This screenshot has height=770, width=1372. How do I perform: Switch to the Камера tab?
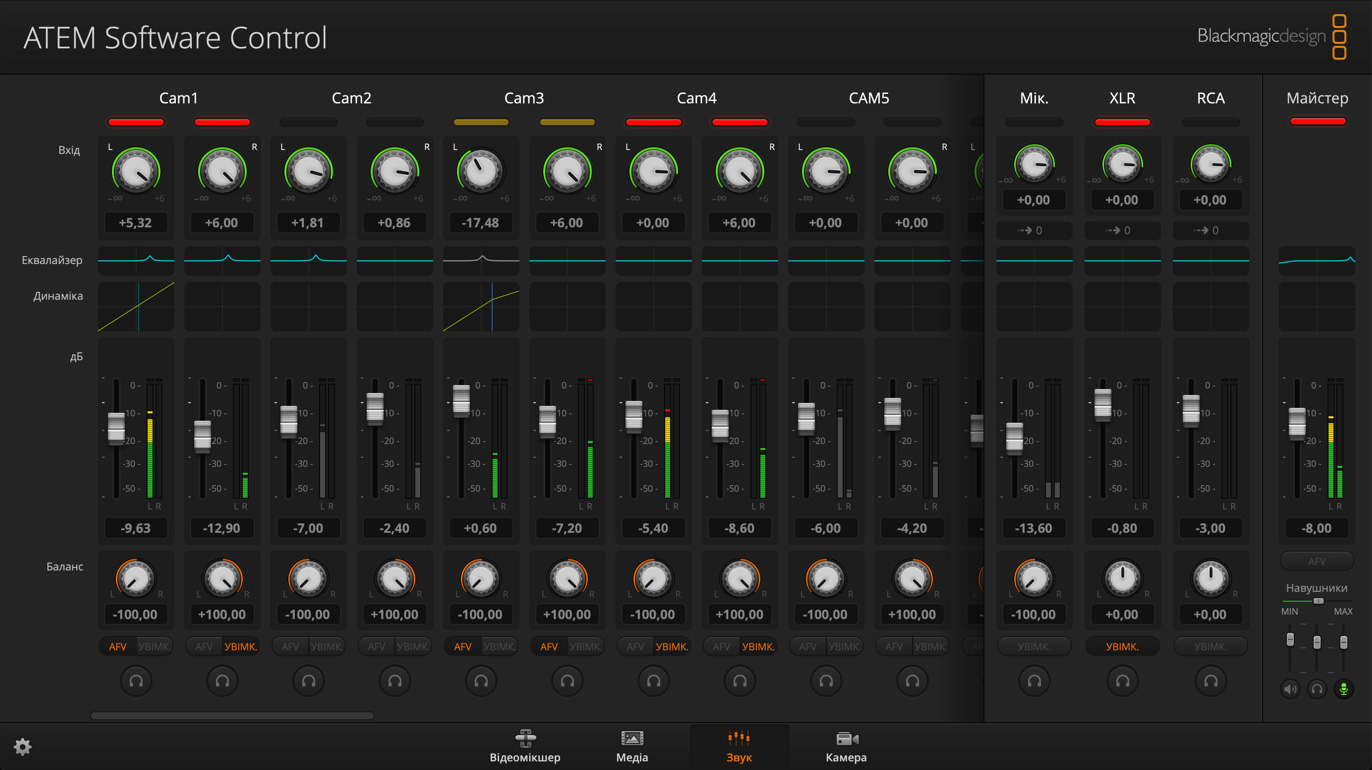pos(846,746)
